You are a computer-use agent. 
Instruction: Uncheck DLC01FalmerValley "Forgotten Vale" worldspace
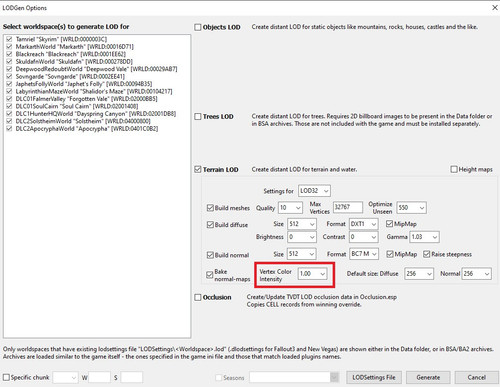(x=9, y=99)
